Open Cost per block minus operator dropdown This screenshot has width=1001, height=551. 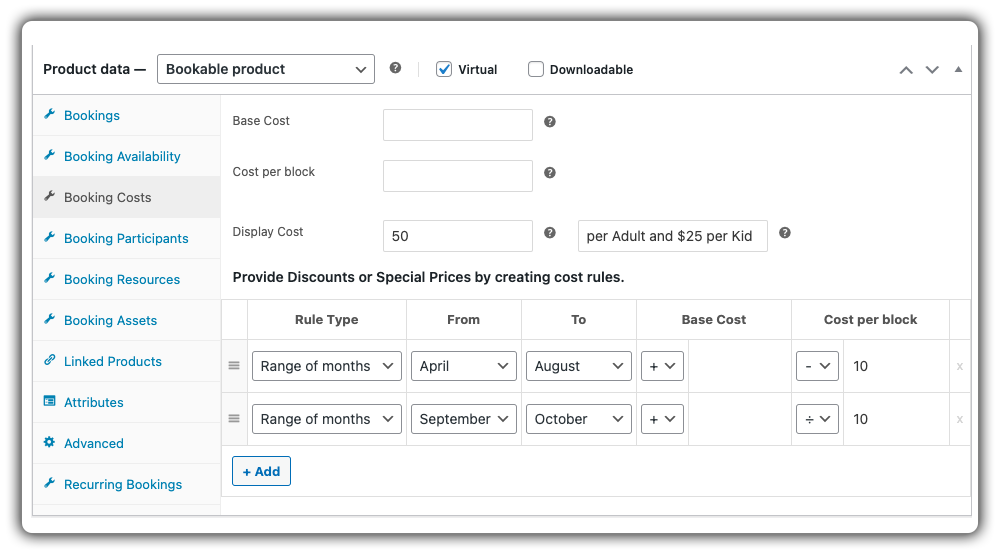point(817,366)
